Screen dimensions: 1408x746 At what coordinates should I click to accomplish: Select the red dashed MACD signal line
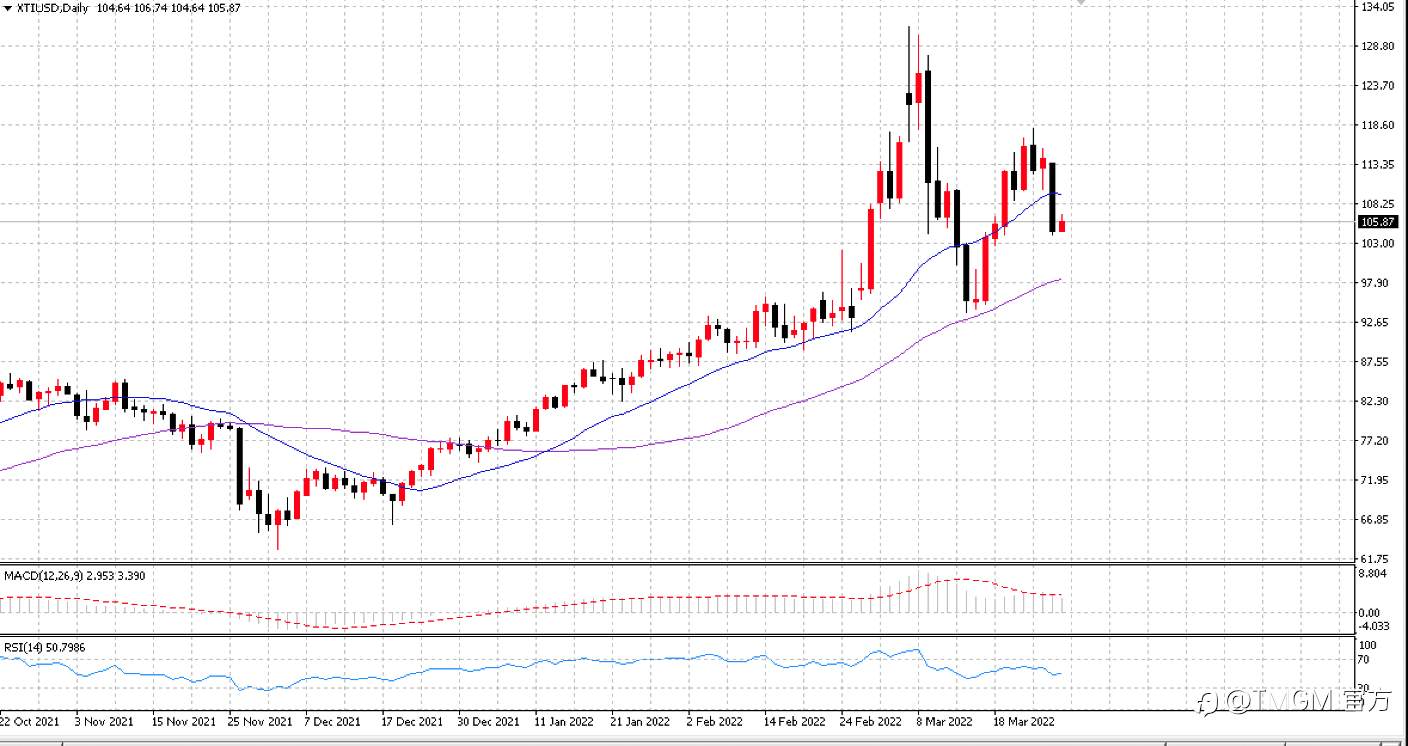500,612
